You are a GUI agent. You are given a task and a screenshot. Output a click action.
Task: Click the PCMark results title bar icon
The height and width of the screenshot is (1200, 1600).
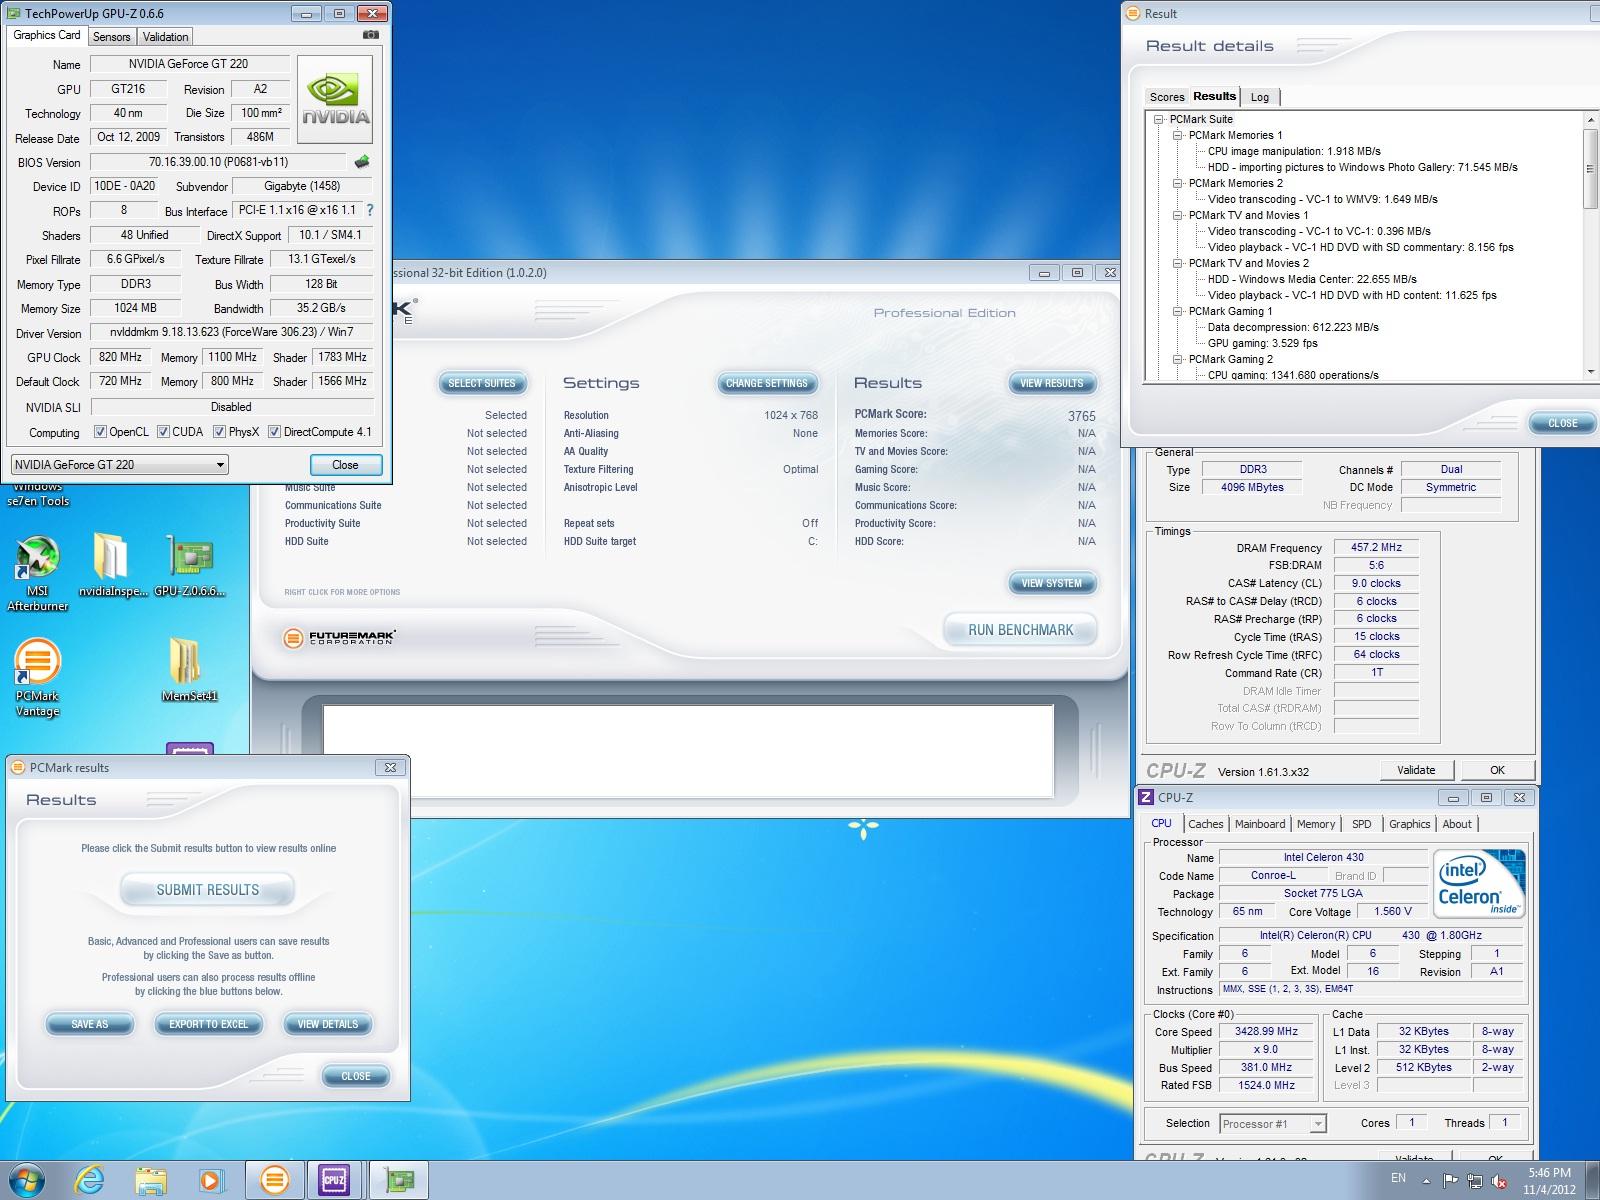click(x=18, y=768)
